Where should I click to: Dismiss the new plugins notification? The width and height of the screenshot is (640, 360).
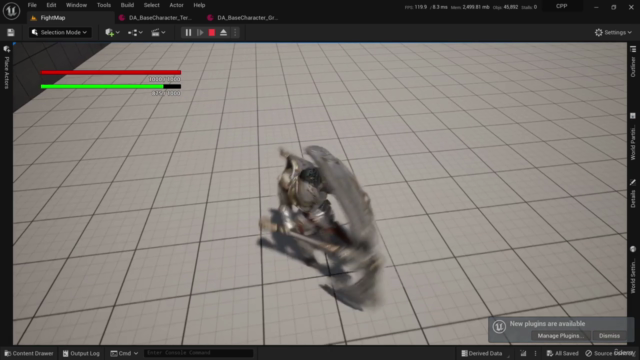point(609,336)
